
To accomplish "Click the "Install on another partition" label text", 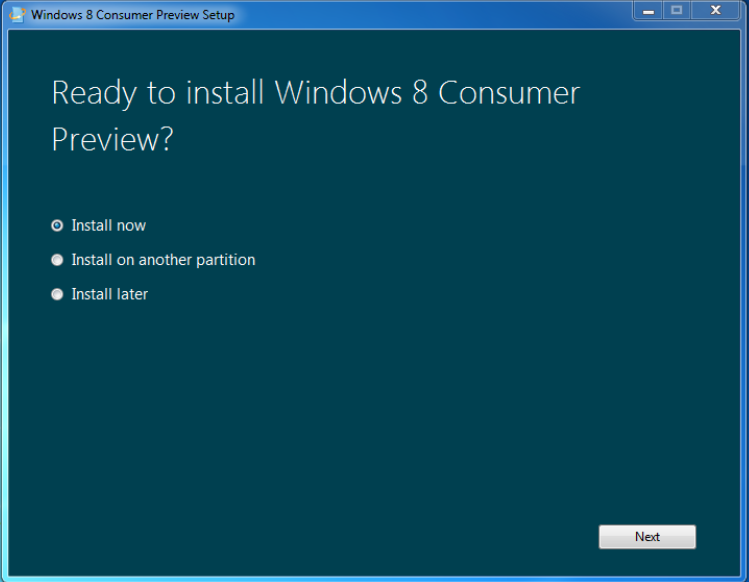I will (x=163, y=260).
